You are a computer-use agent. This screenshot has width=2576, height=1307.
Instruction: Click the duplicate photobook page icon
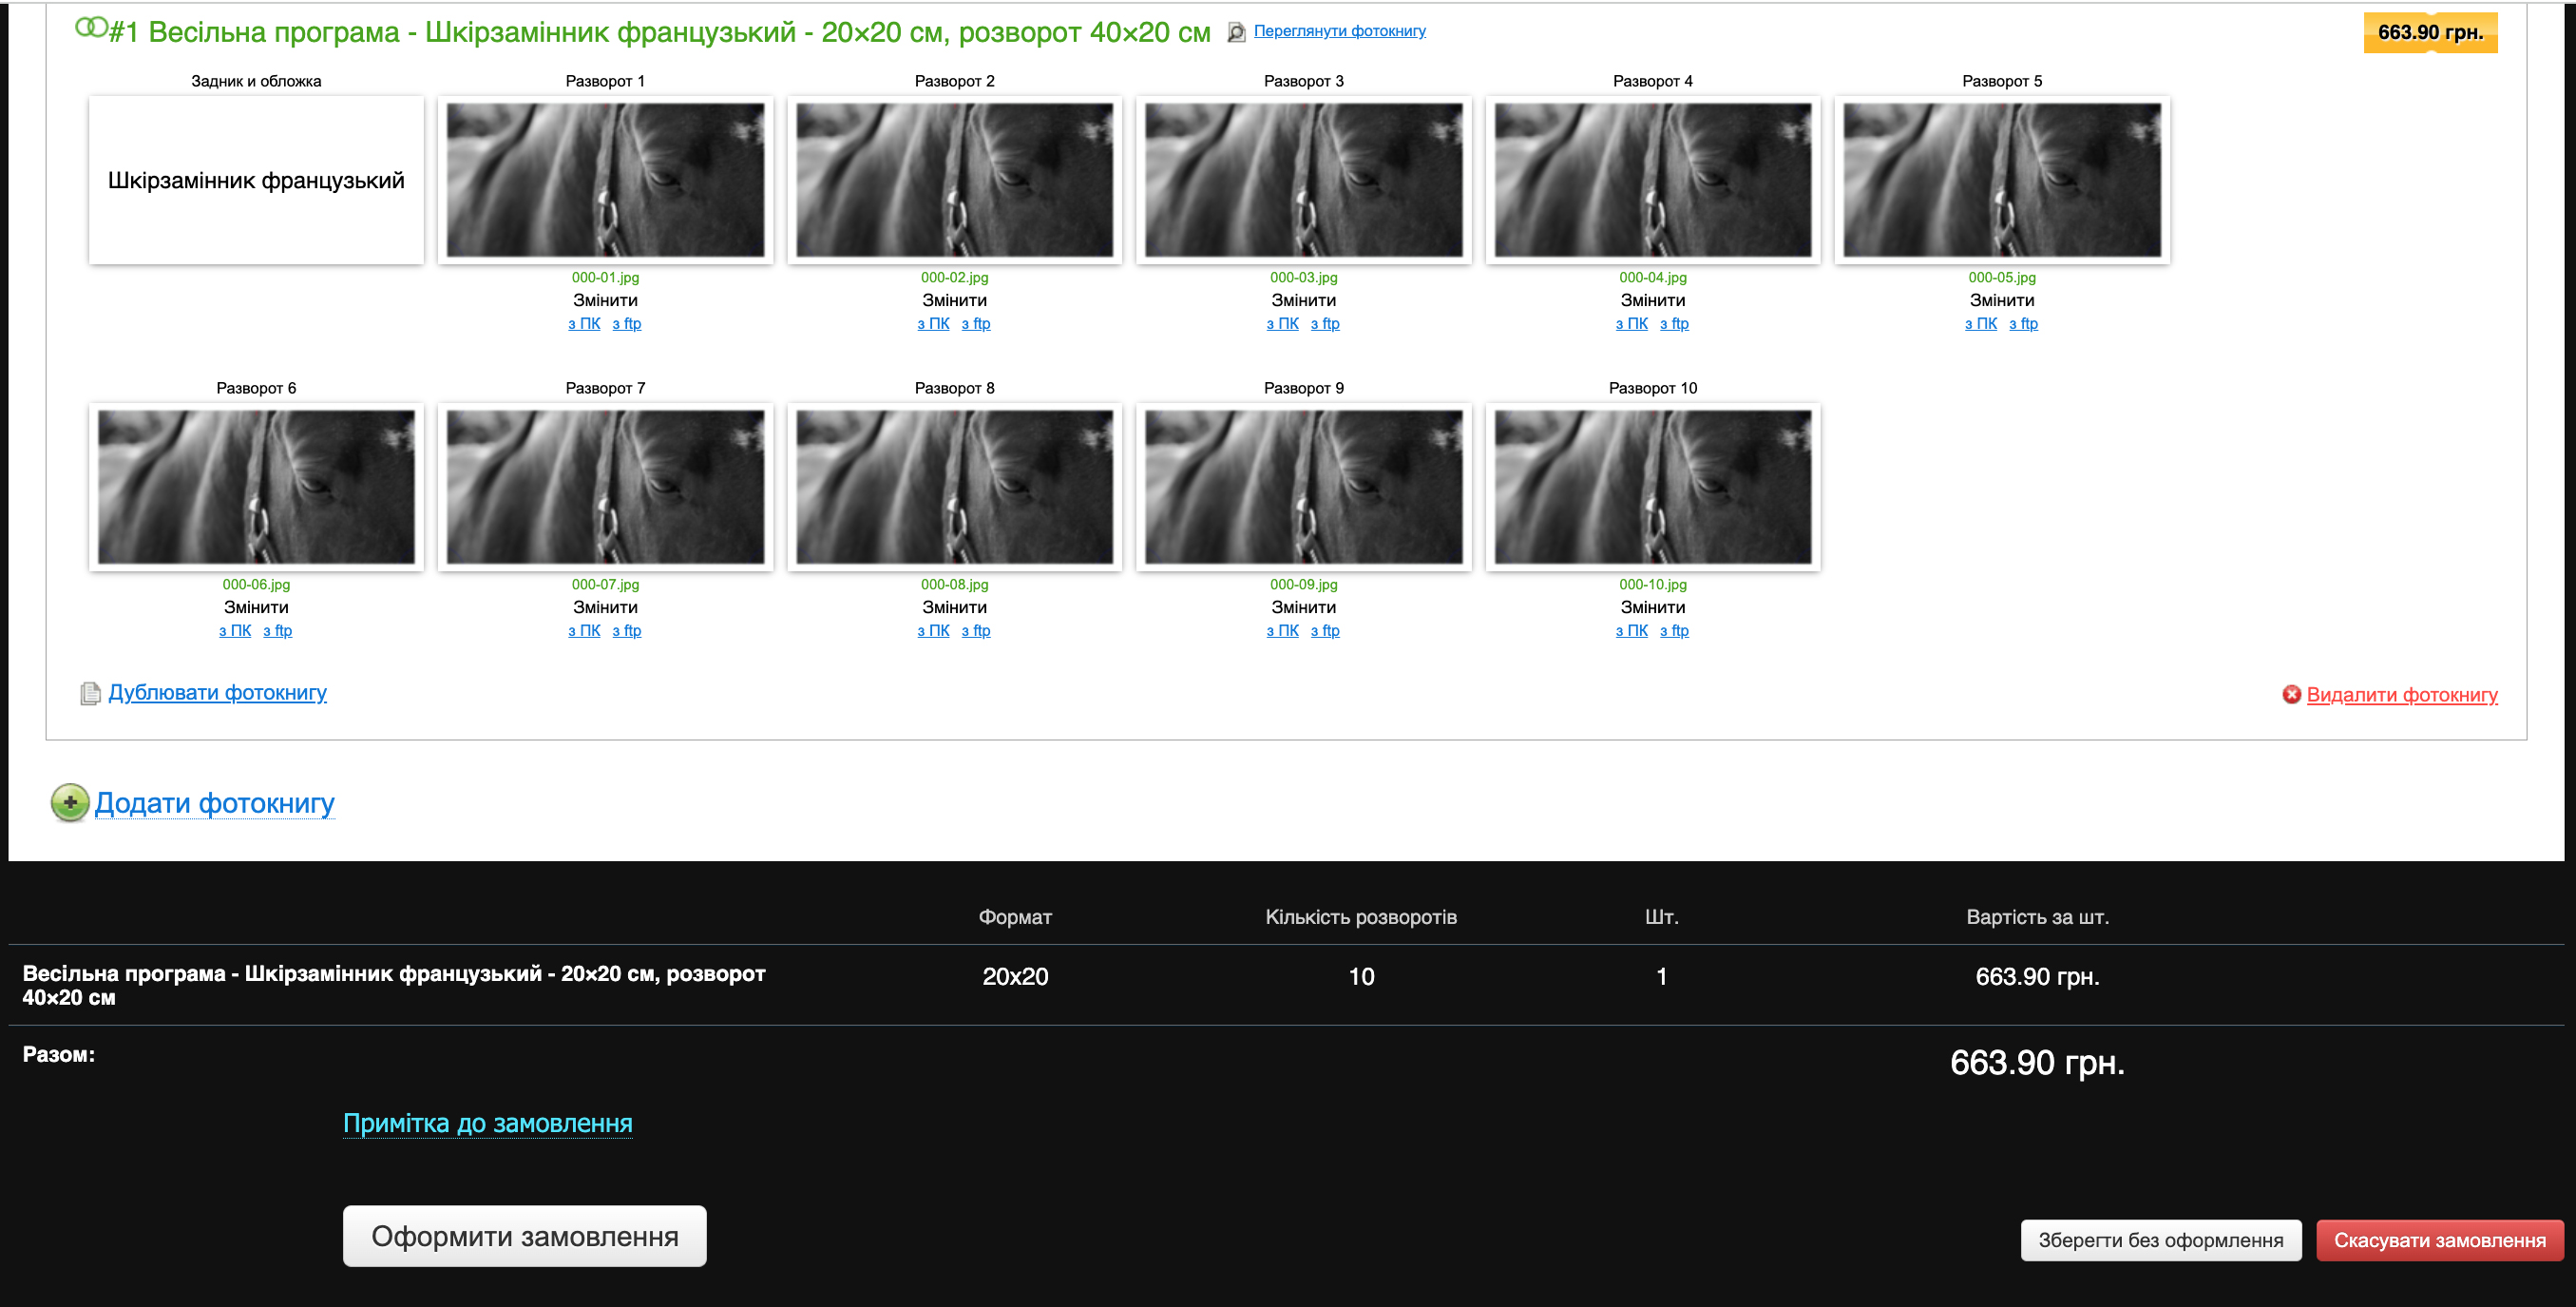tap(90, 693)
